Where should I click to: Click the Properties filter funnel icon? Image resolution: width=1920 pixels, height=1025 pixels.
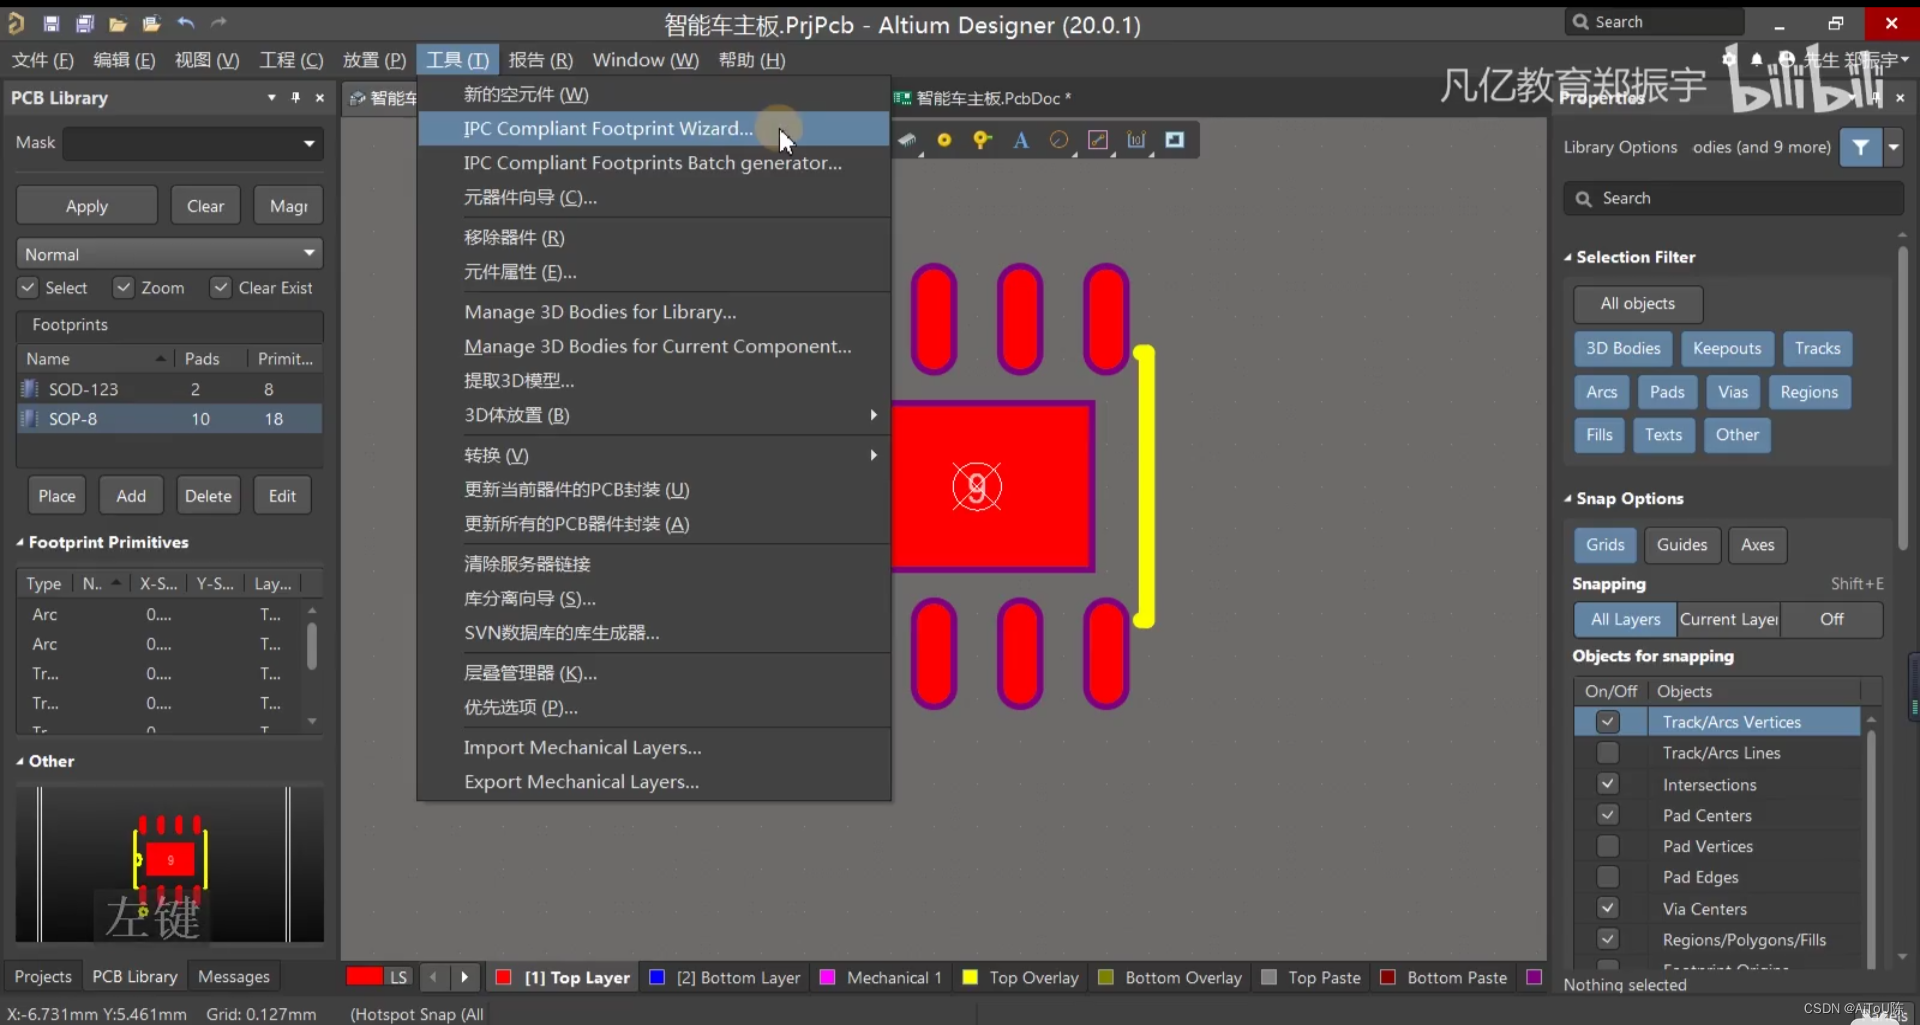pos(1860,147)
